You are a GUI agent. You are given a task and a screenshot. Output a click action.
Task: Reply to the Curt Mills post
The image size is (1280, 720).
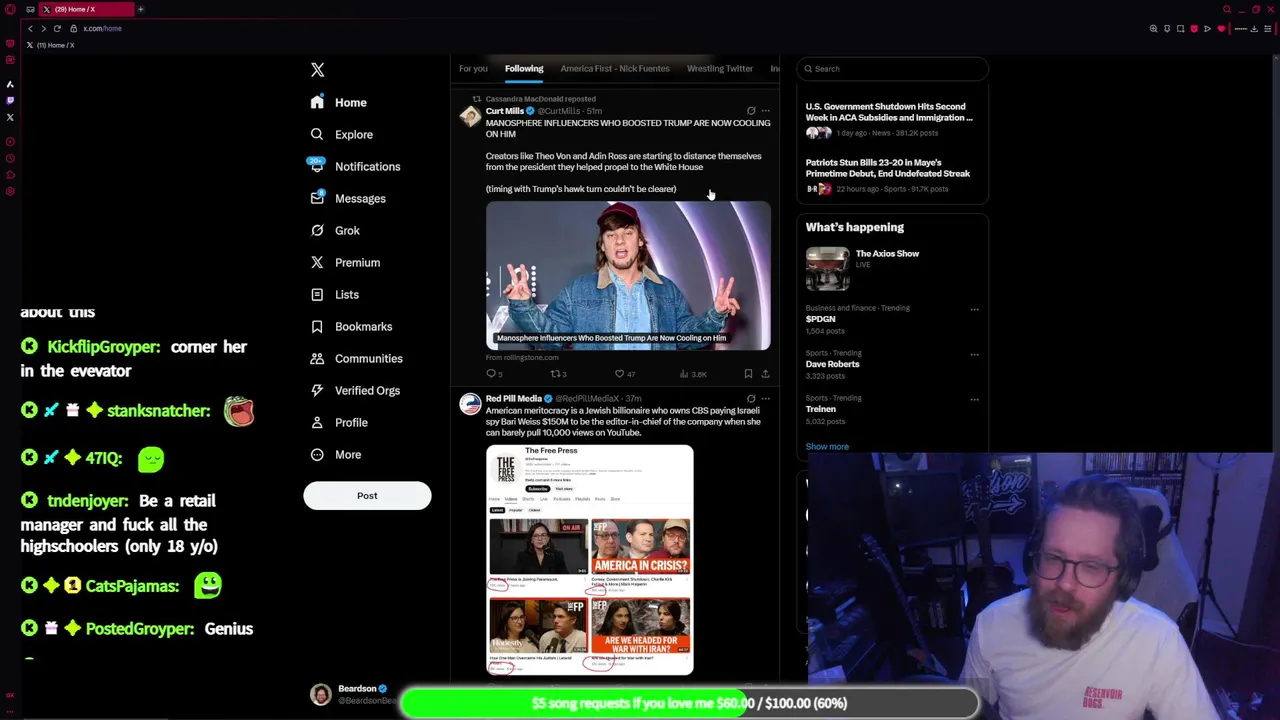491,374
